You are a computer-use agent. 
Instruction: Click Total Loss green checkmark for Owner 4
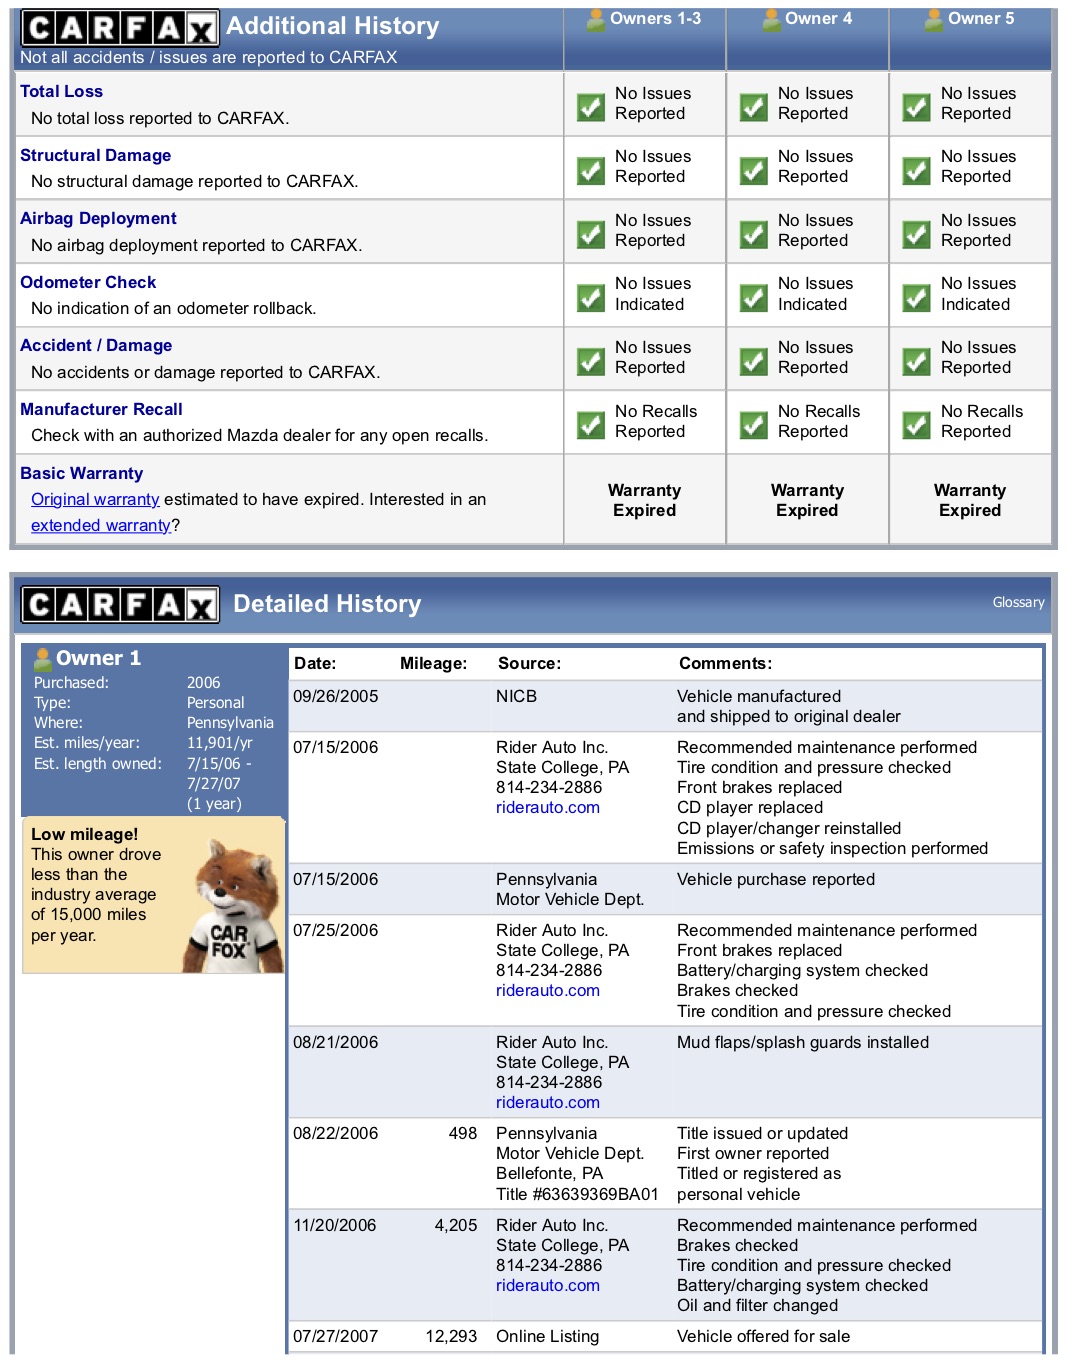click(x=754, y=106)
